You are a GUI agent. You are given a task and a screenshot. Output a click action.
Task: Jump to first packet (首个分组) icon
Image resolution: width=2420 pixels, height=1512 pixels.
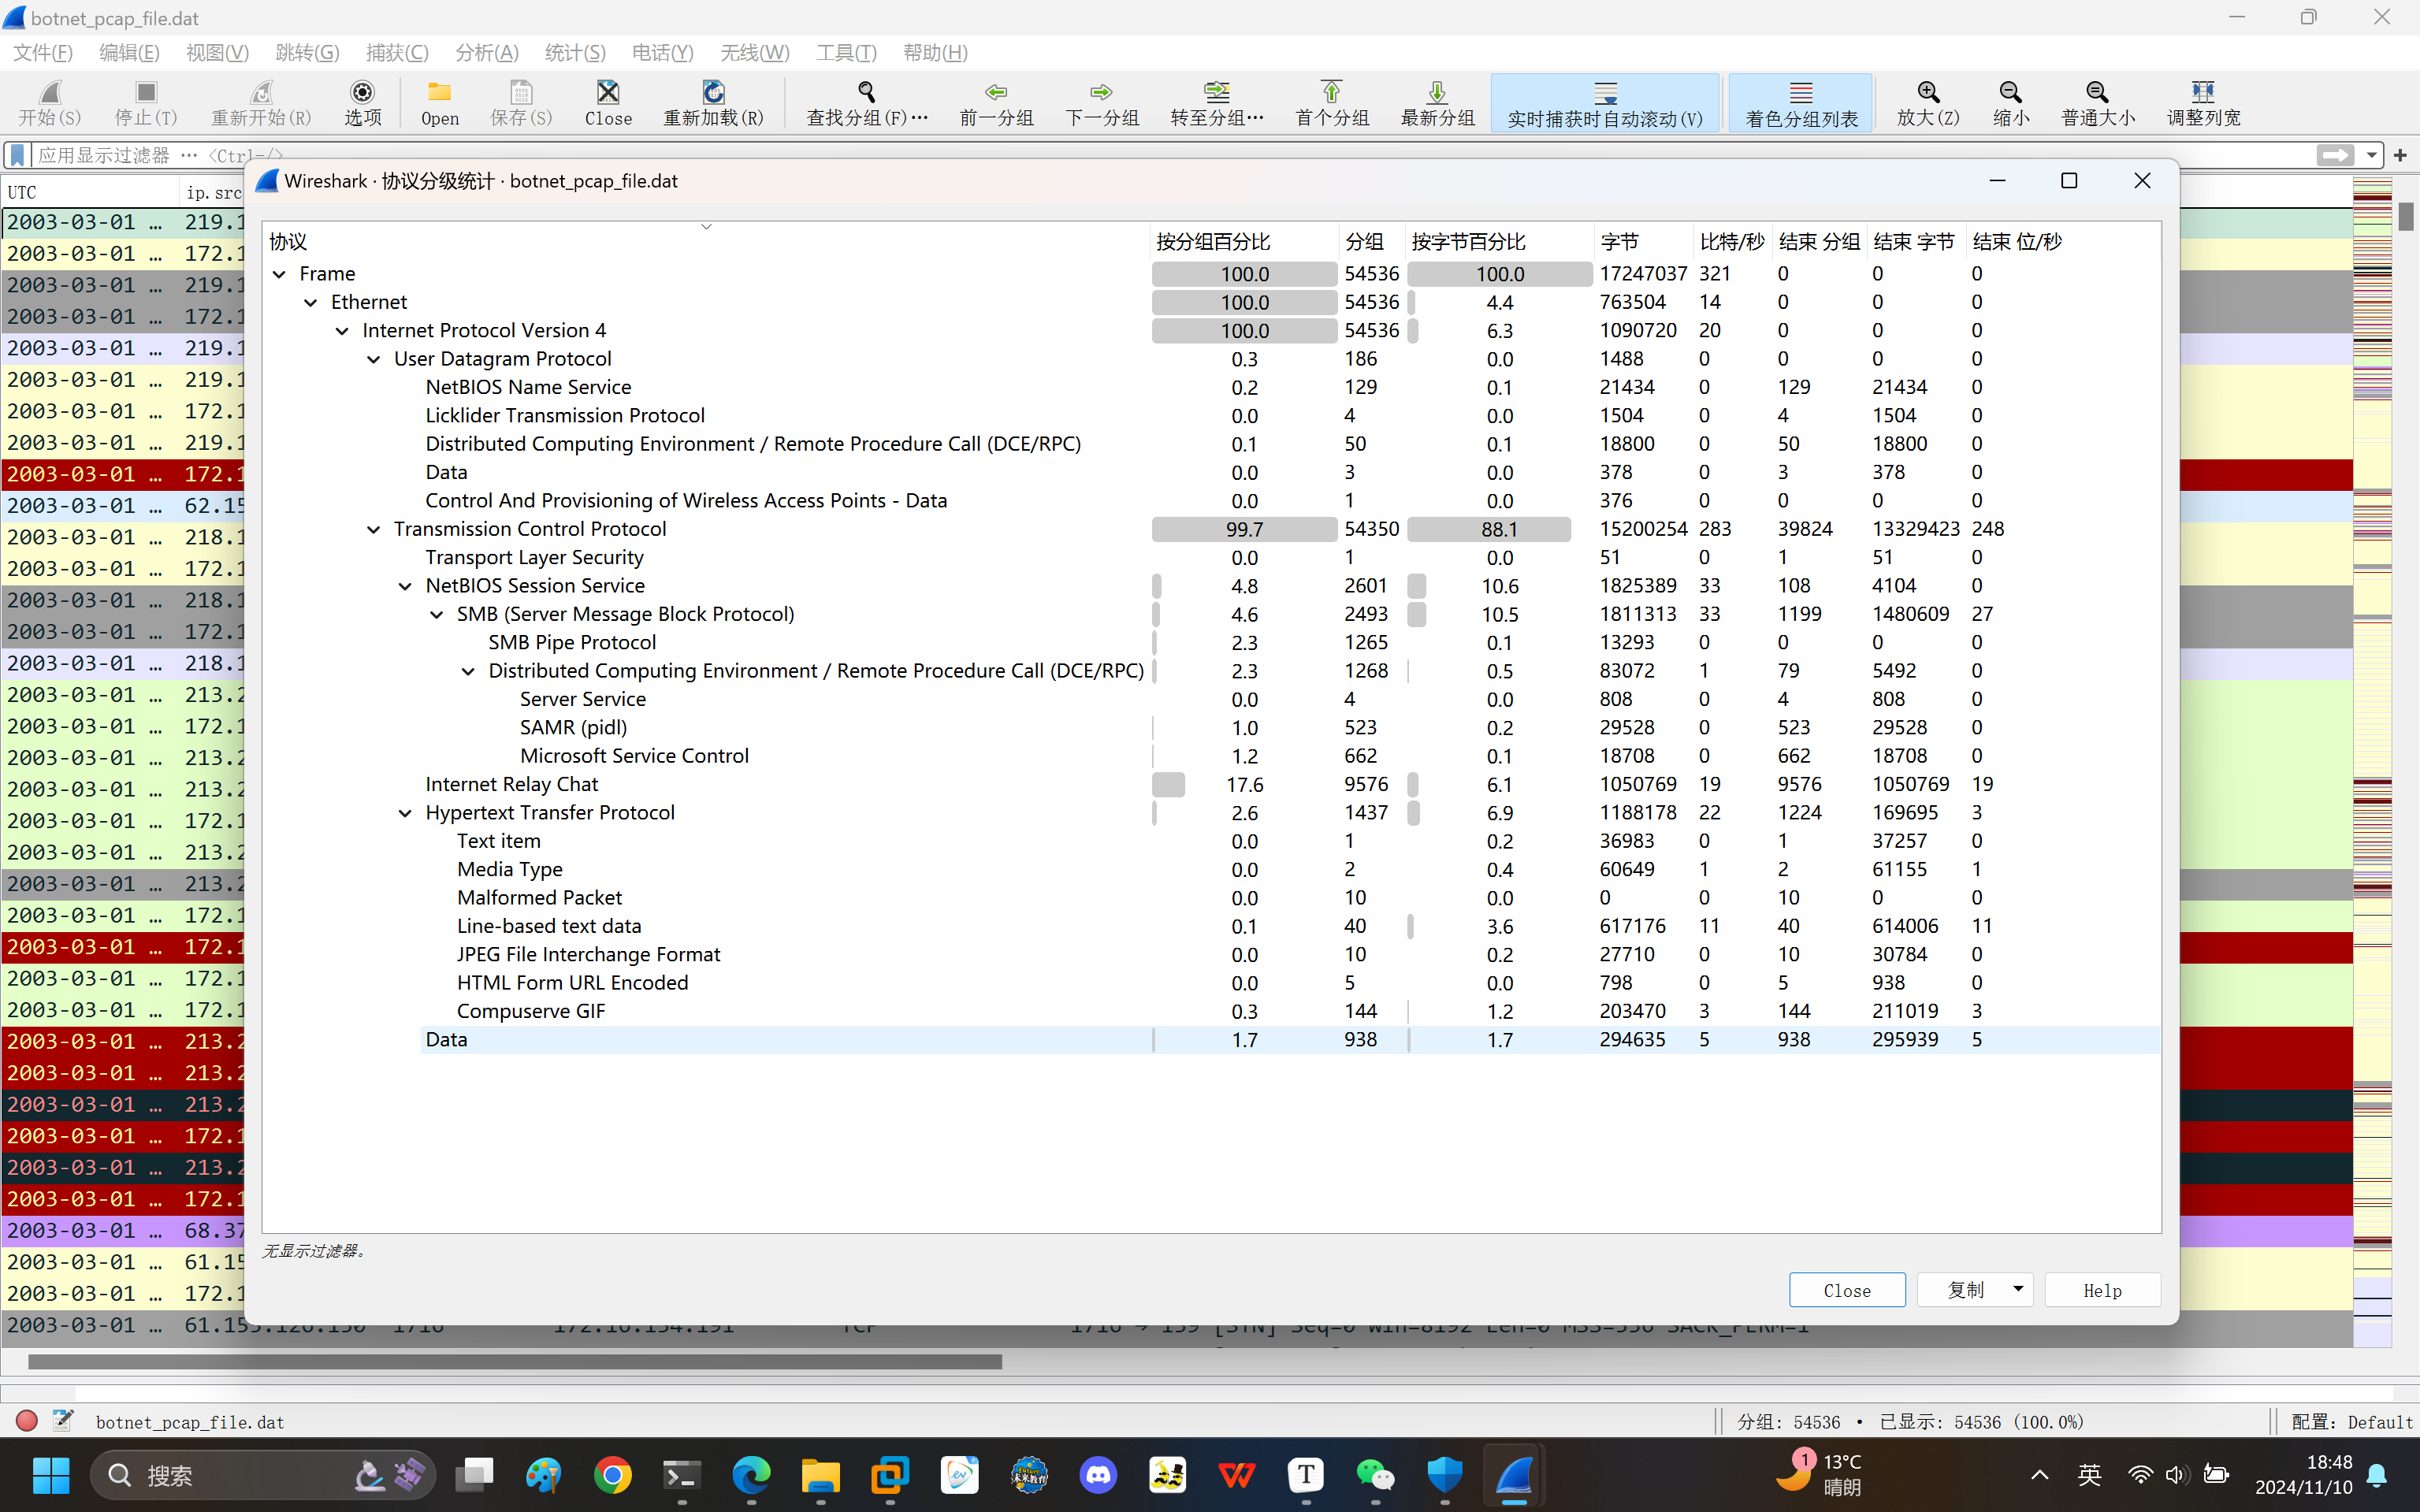pos(1332,93)
